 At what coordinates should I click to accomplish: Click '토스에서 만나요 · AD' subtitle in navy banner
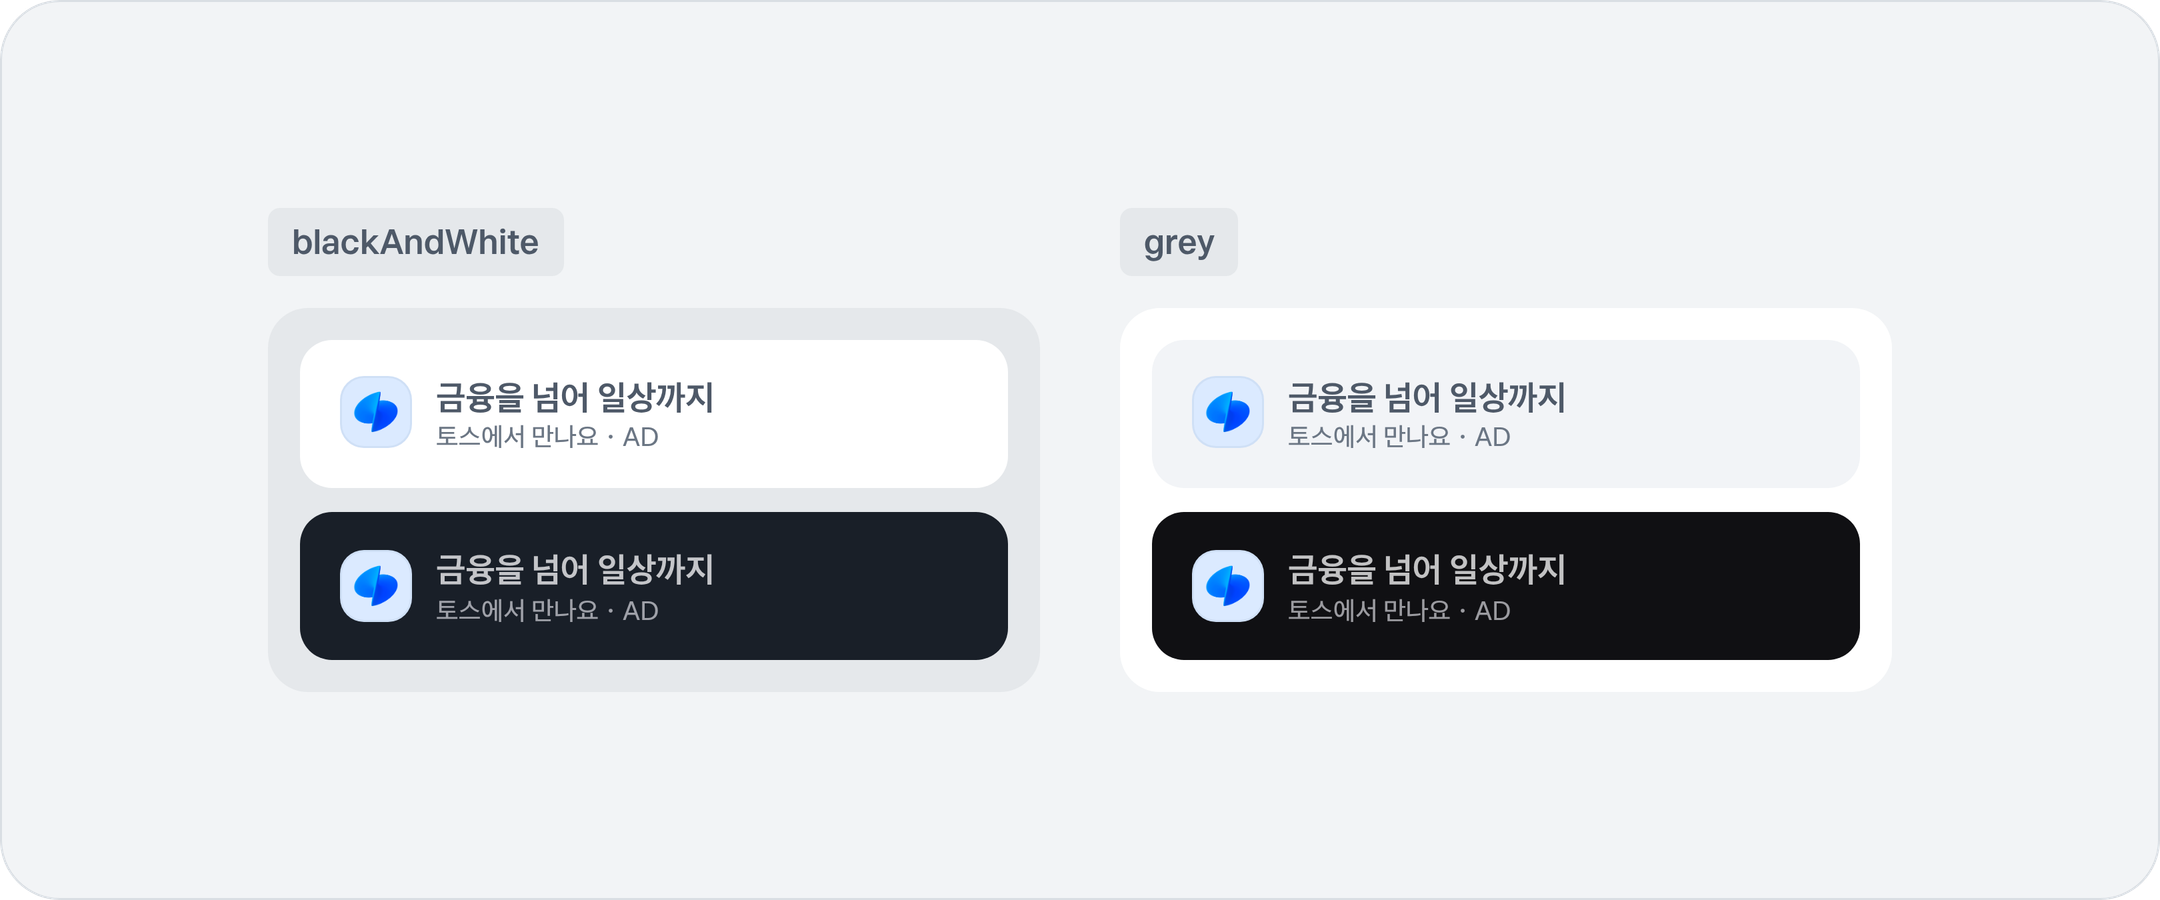pos(547,611)
